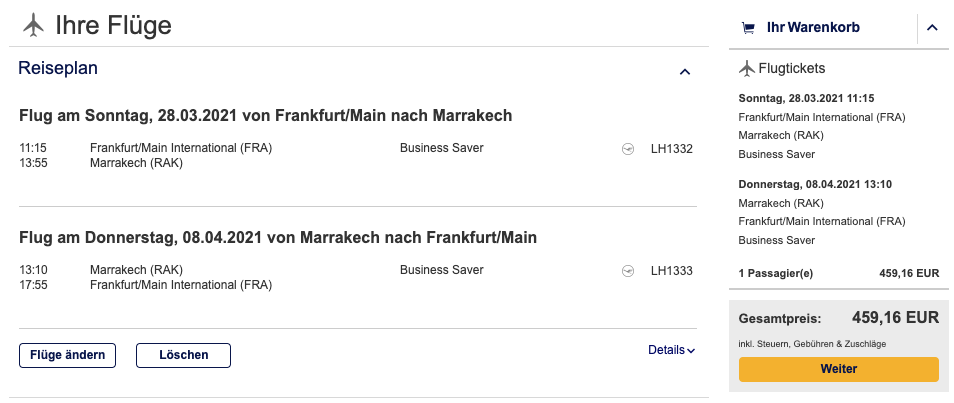
Task: Click the Ihr Warenkorb heading
Action: point(812,28)
